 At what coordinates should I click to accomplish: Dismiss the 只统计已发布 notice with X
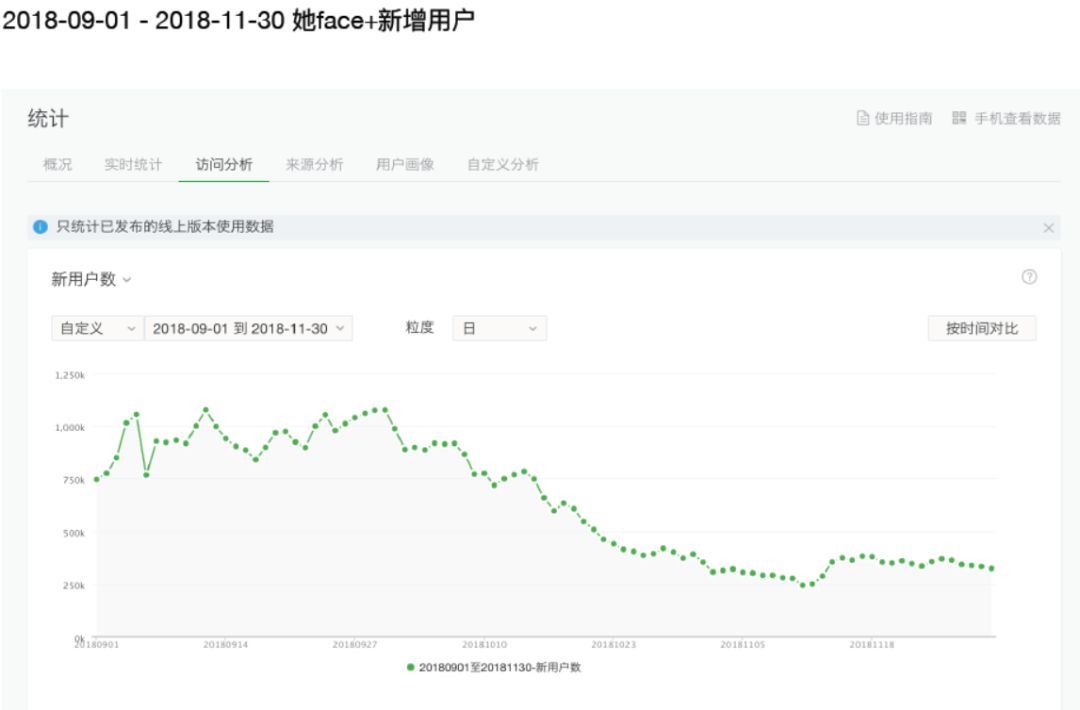tap(1048, 228)
